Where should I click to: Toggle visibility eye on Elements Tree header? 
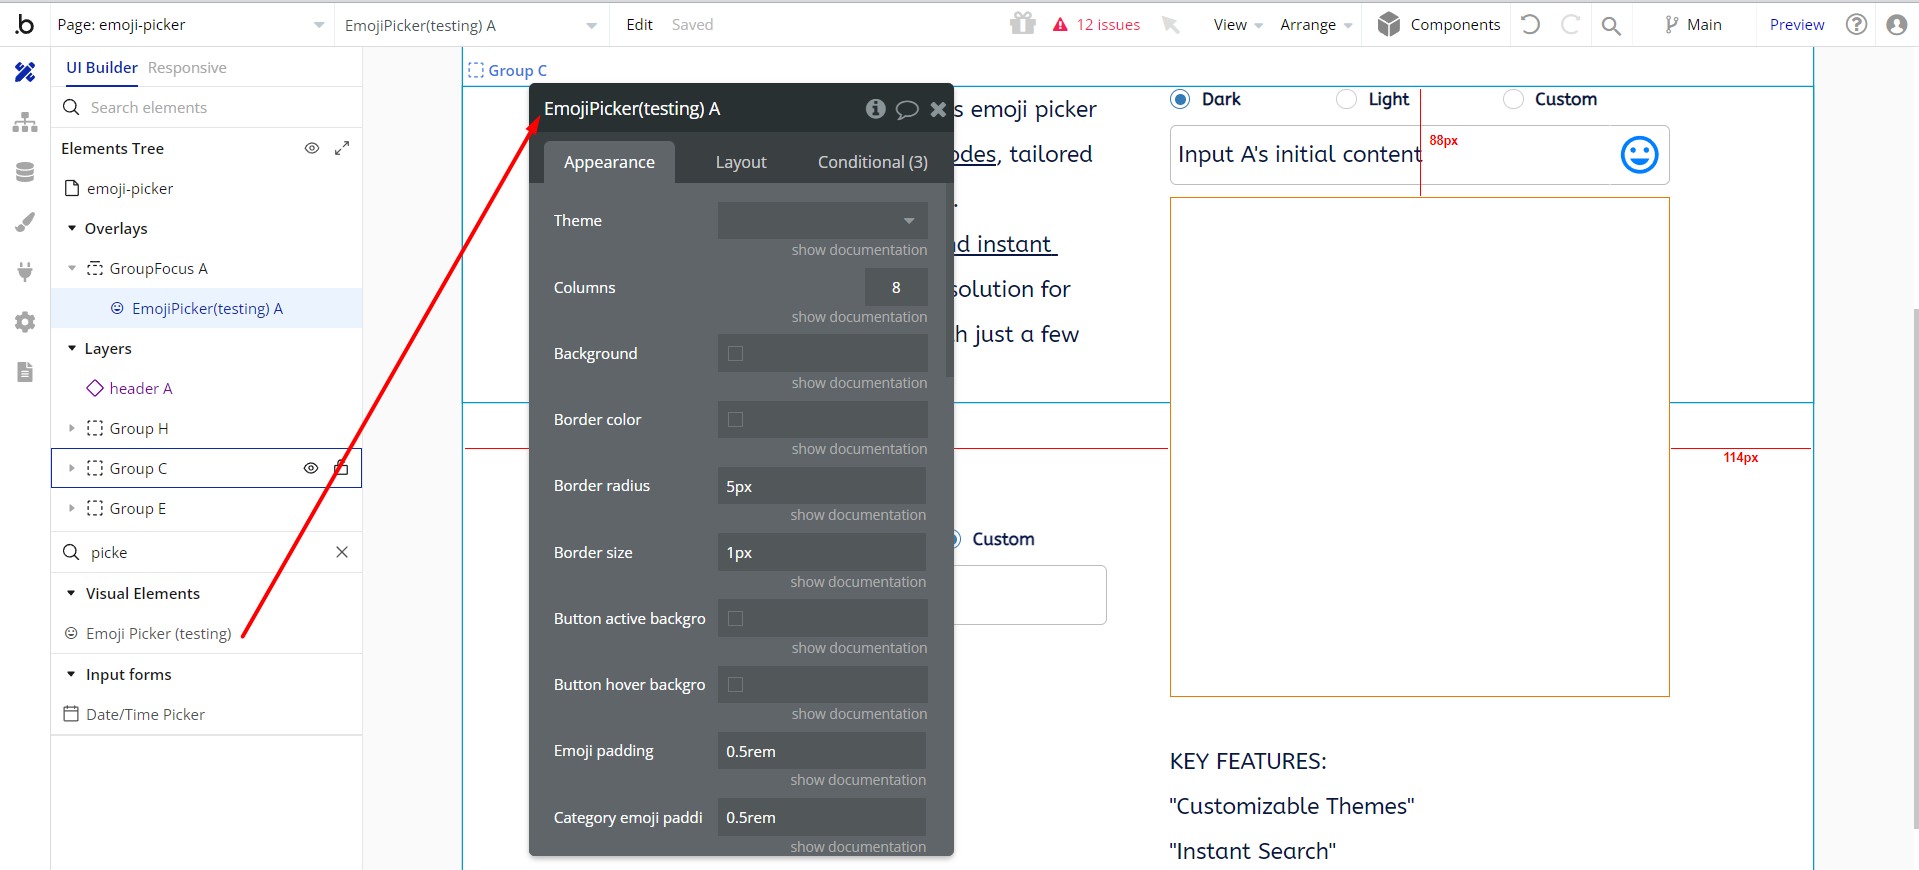[x=312, y=148]
